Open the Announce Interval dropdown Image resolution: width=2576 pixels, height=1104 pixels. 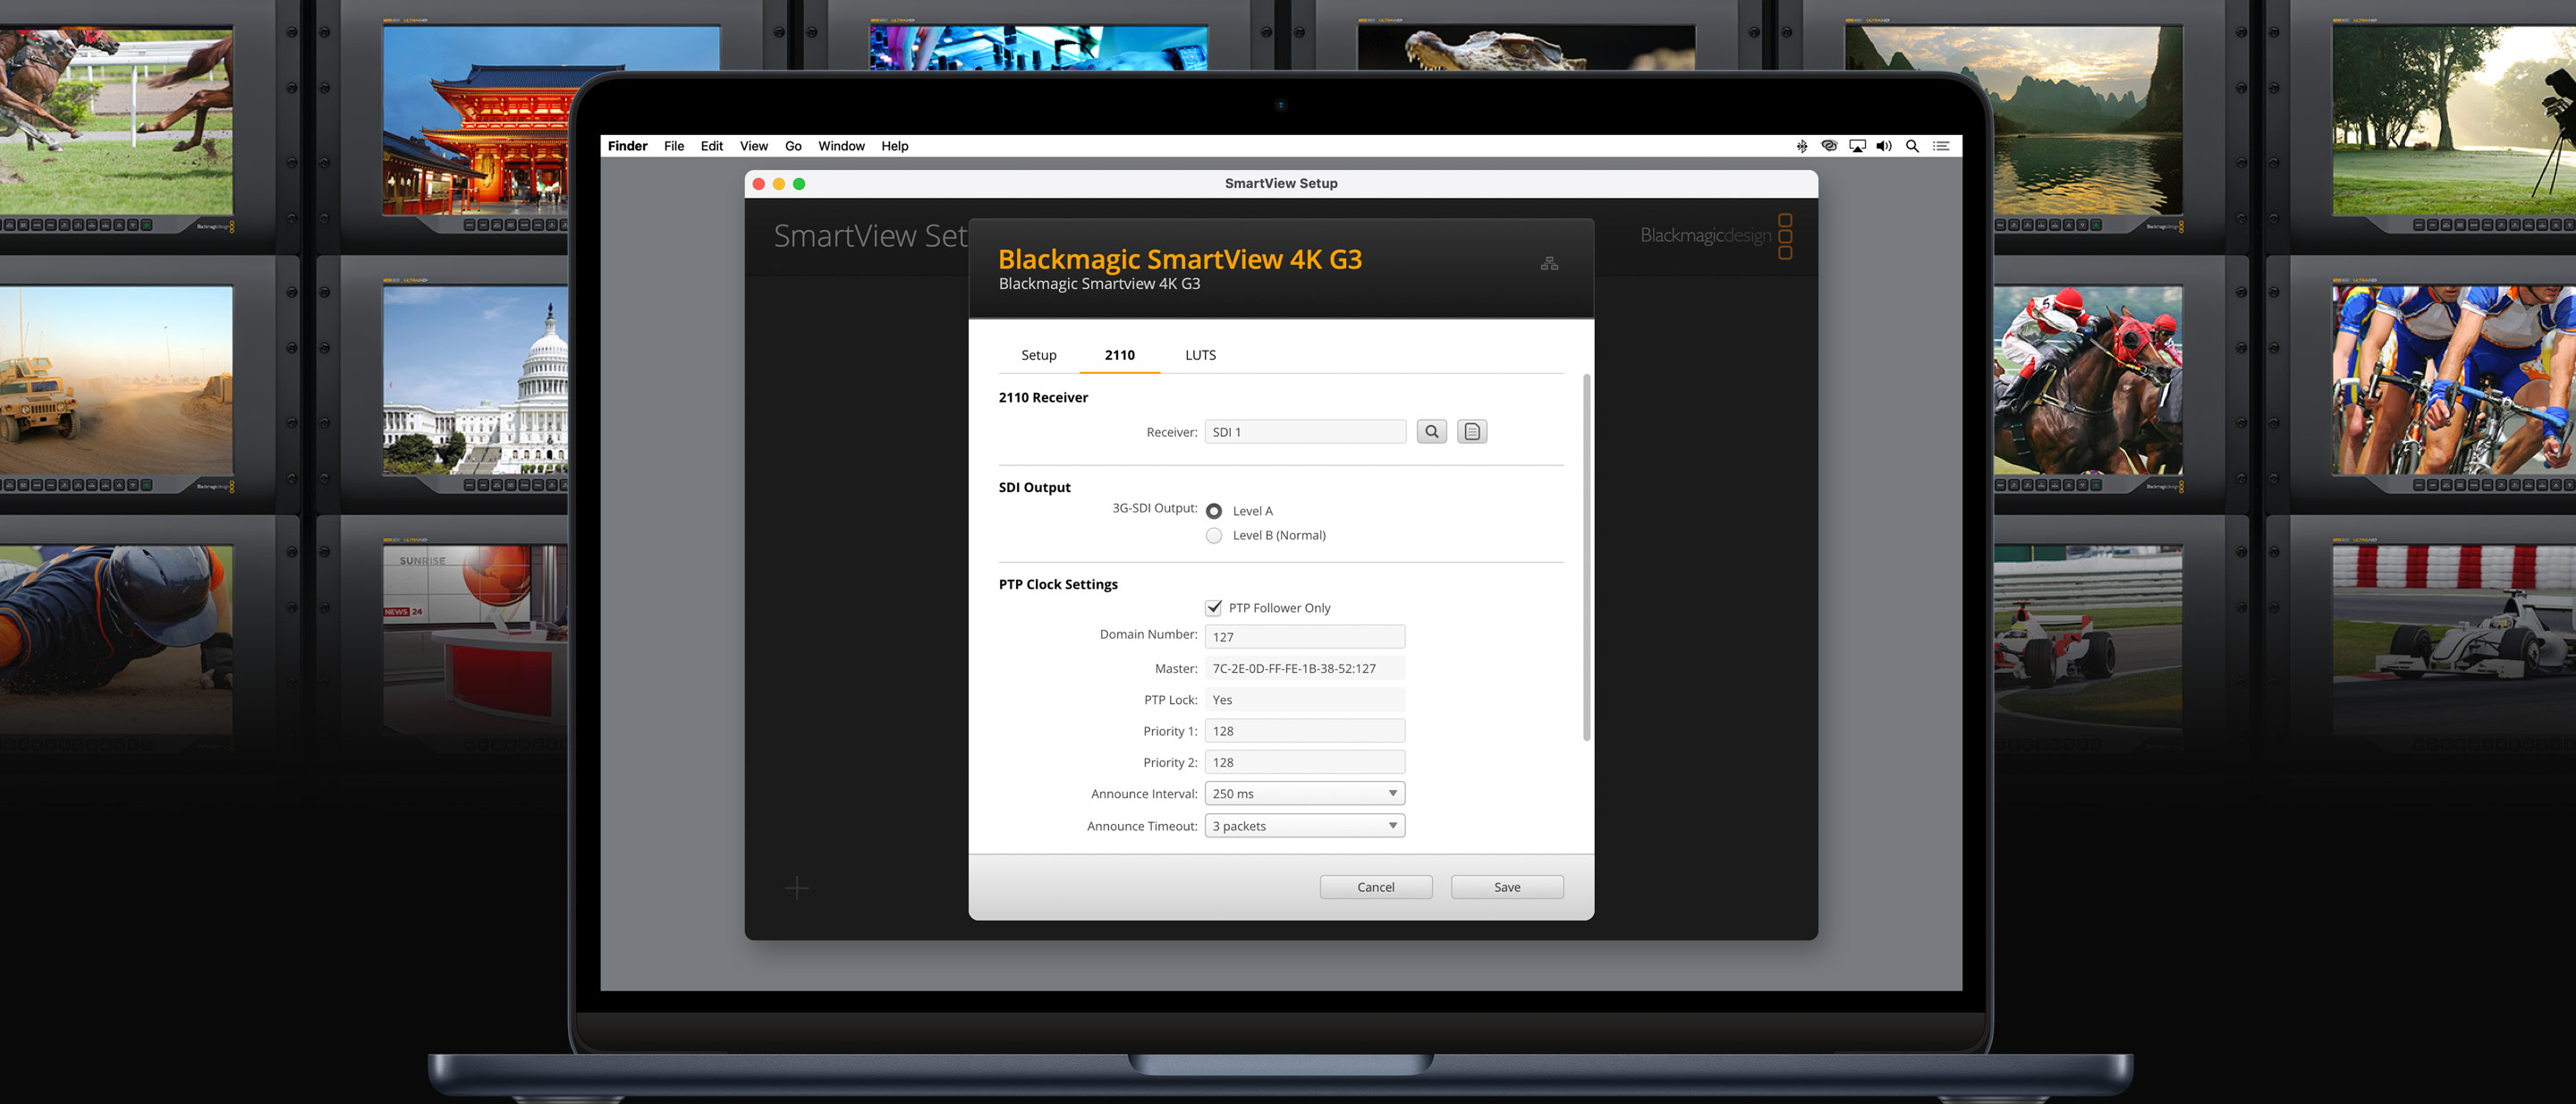tap(1304, 794)
